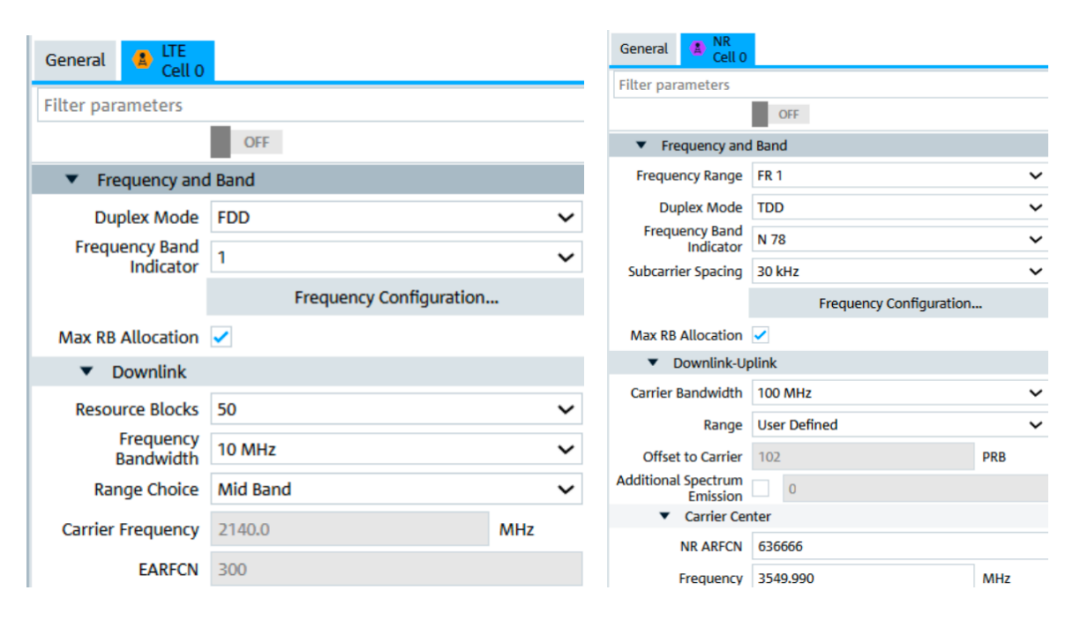Viewport: 1080px width, 635px height.
Task: Open the Subcarrier Spacing 30 kHz dropdown
Action: (900, 271)
